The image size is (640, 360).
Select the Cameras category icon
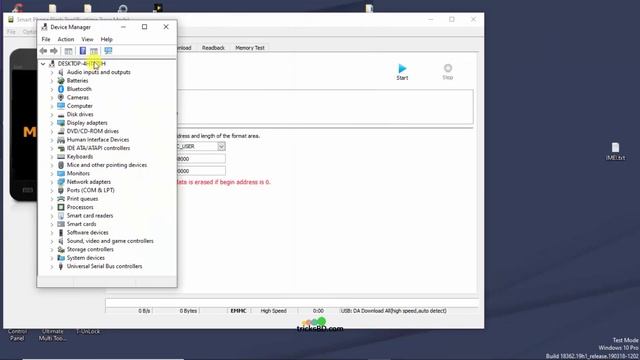(61, 97)
